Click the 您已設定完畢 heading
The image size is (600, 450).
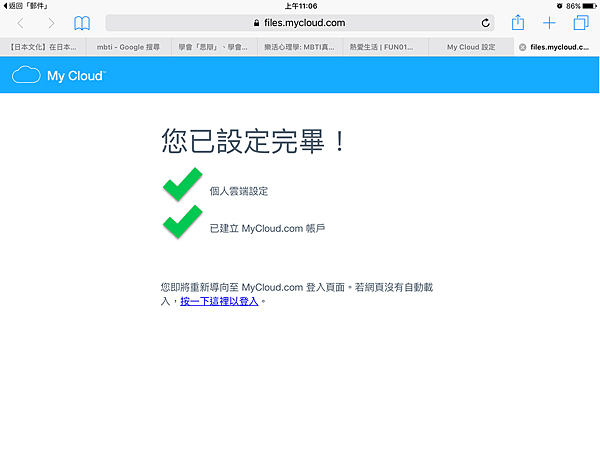(x=254, y=141)
